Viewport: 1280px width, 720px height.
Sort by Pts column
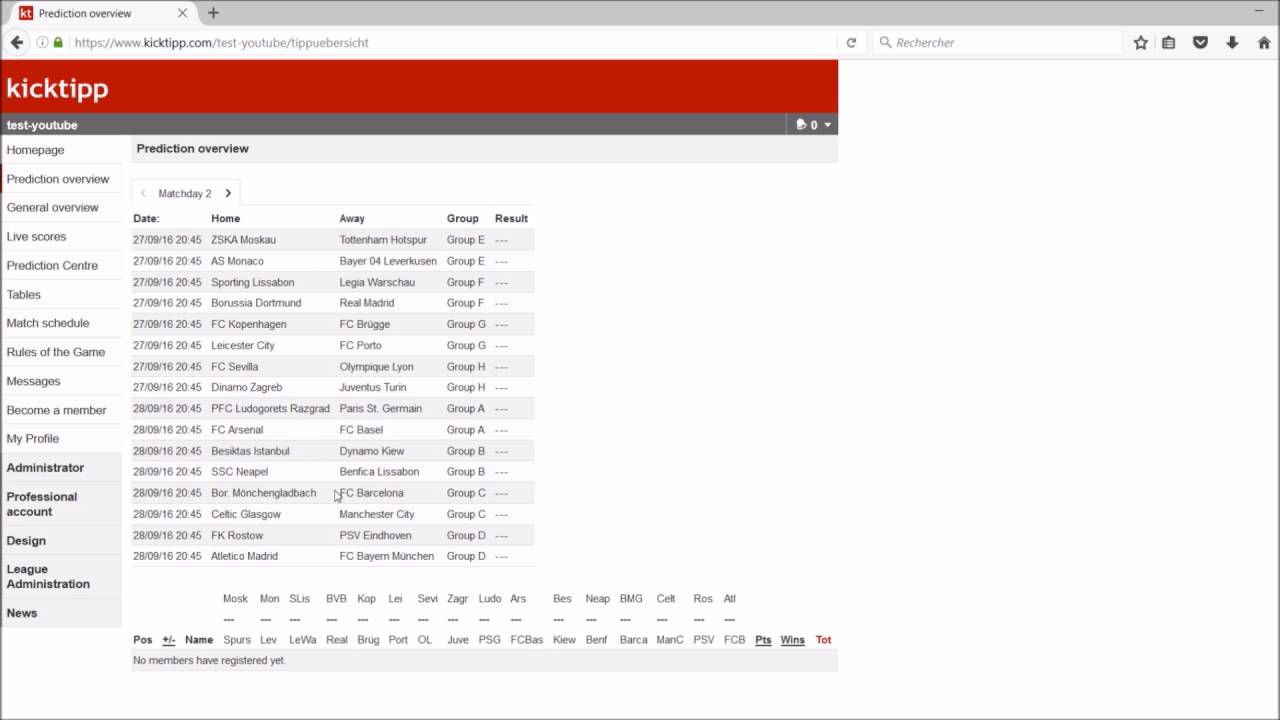(763, 640)
